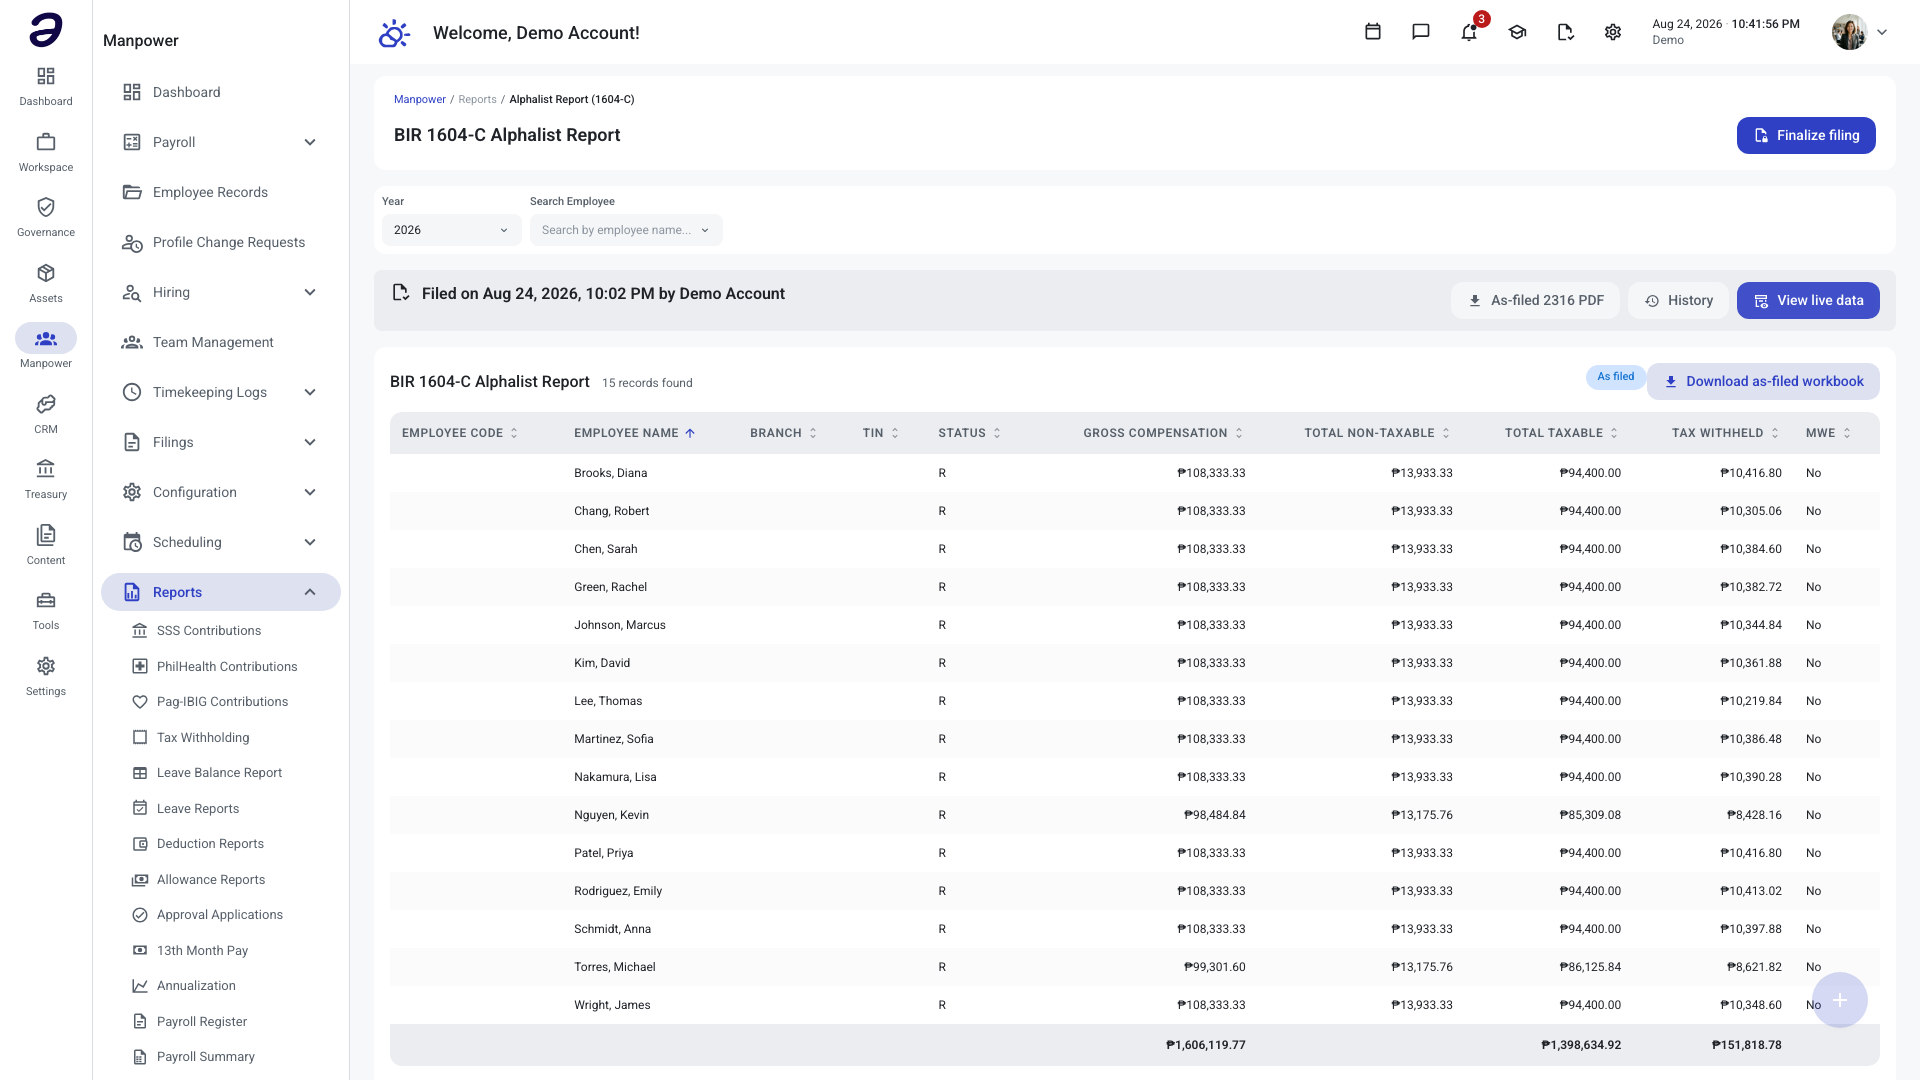Image resolution: width=1920 pixels, height=1080 pixels.
Task: Open Settings in the left rail
Action: coord(46,676)
